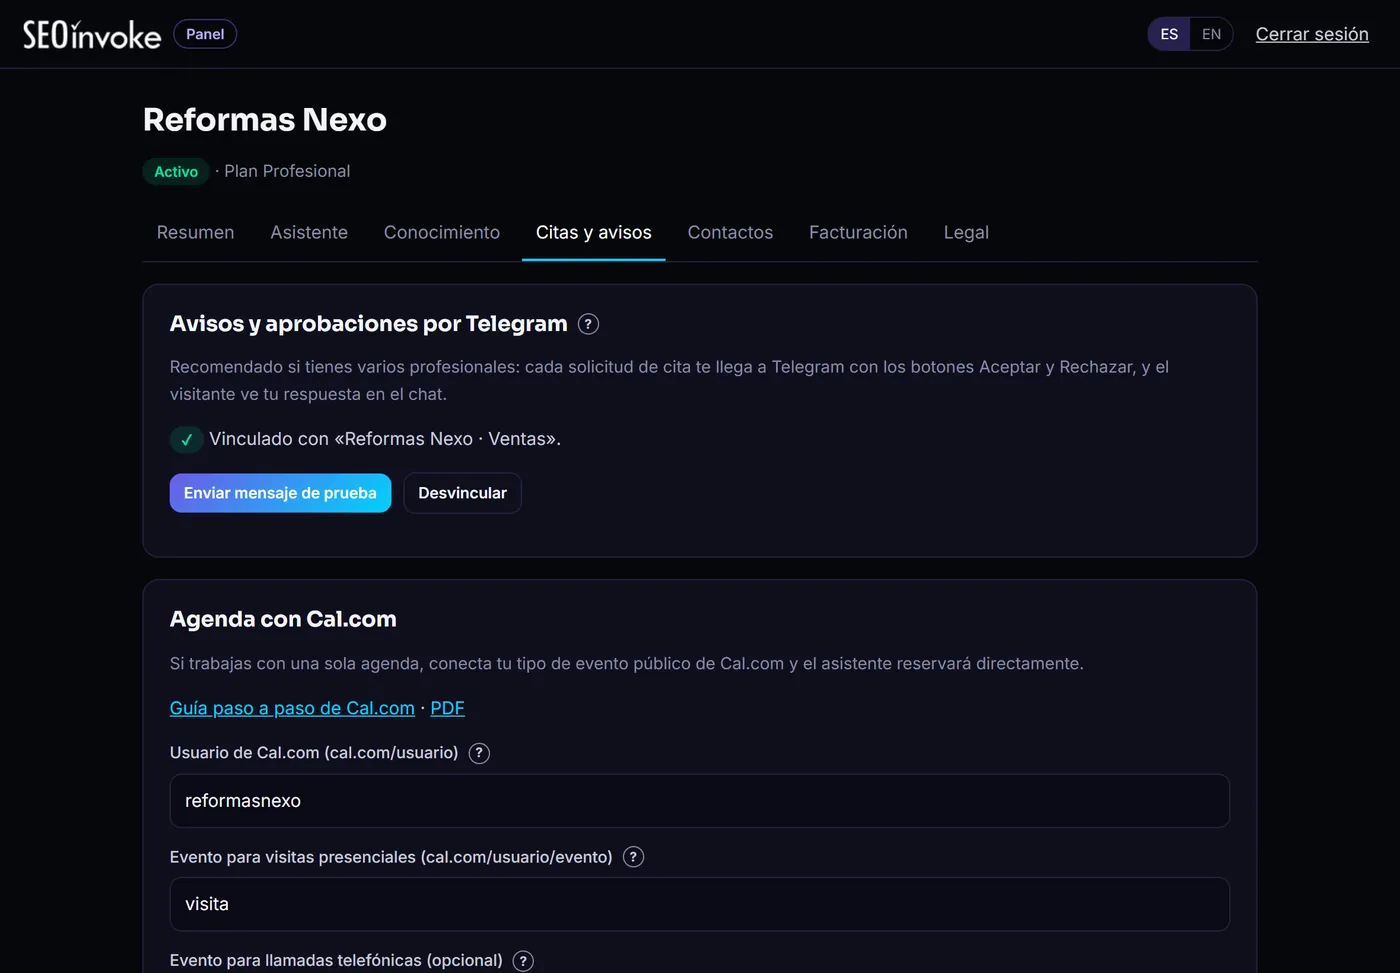This screenshot has width=1400, height=973.
Task: Open the Resumen tab
Action: (196, 233)
